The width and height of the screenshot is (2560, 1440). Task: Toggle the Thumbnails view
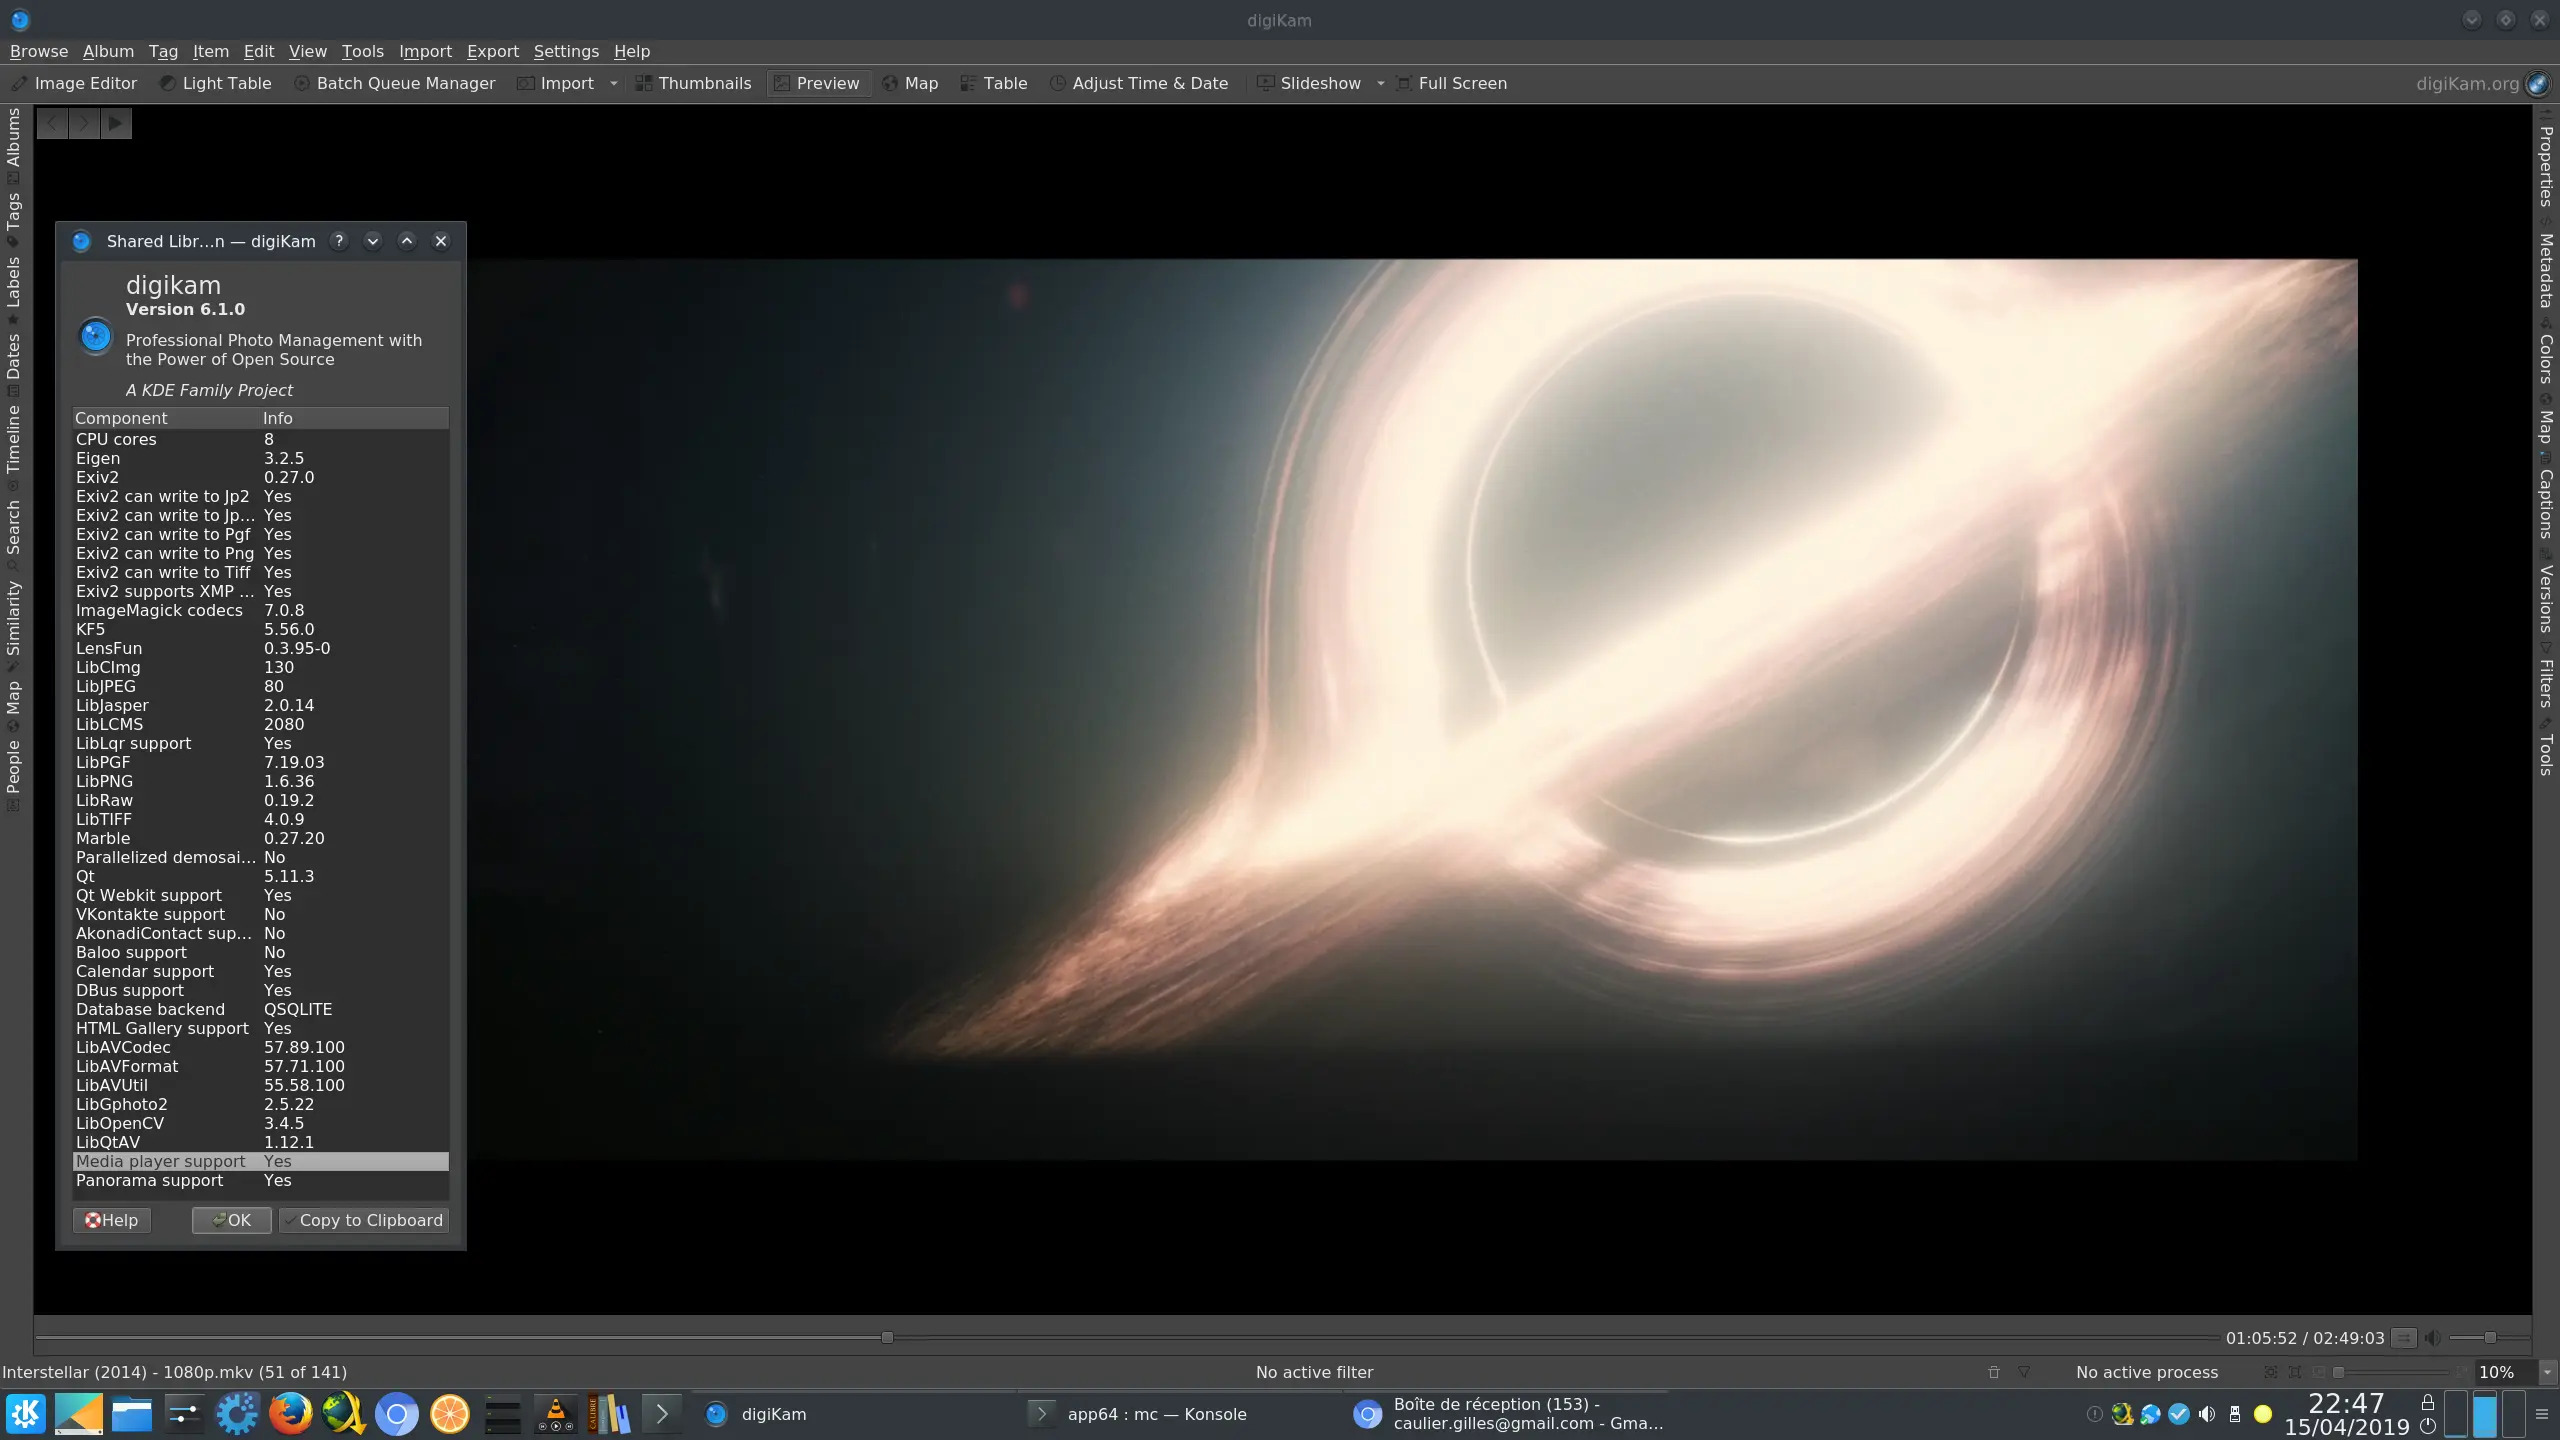(x=693, y=83)
